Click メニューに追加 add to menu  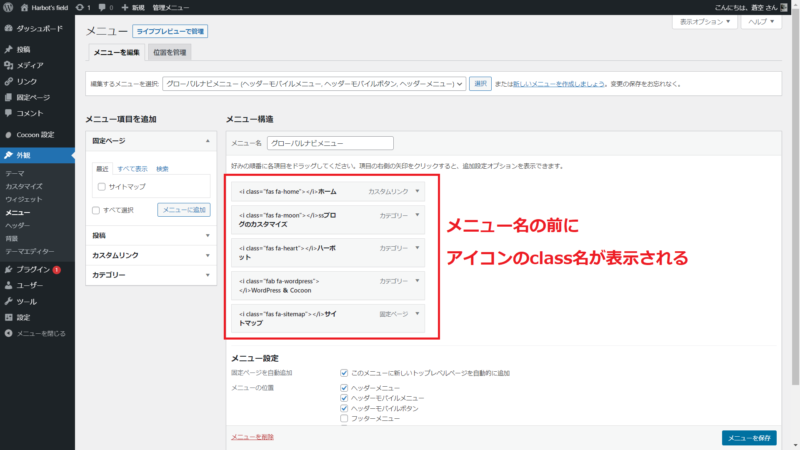click(x=184, y=210)
